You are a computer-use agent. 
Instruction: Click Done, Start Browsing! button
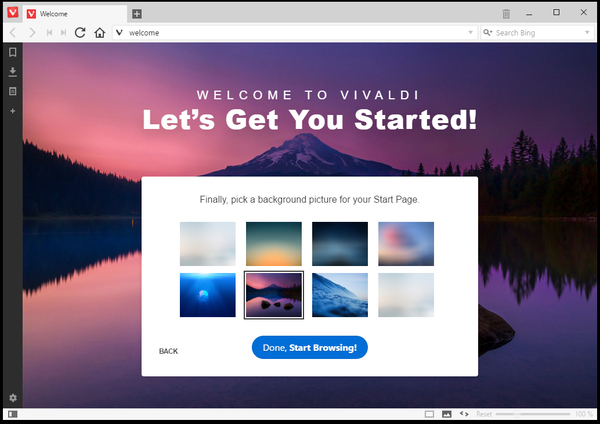click(310, 347)
